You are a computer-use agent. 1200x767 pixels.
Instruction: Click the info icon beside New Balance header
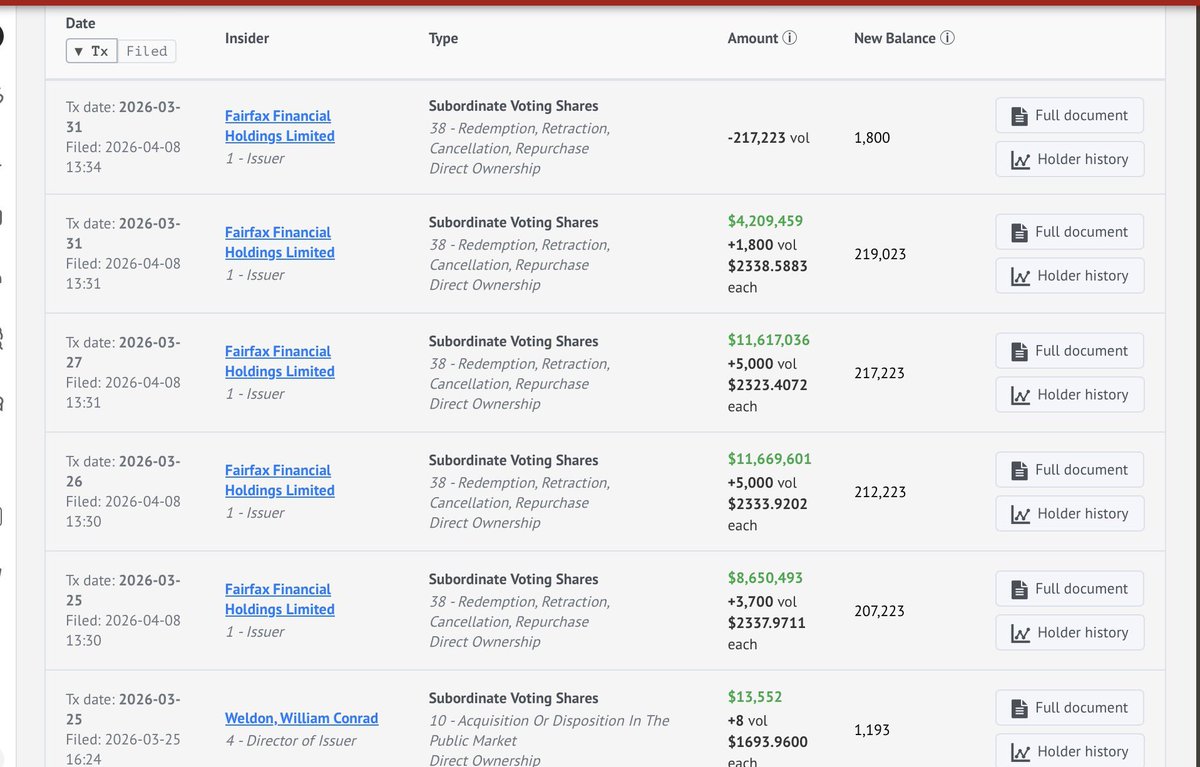(948, 38)
